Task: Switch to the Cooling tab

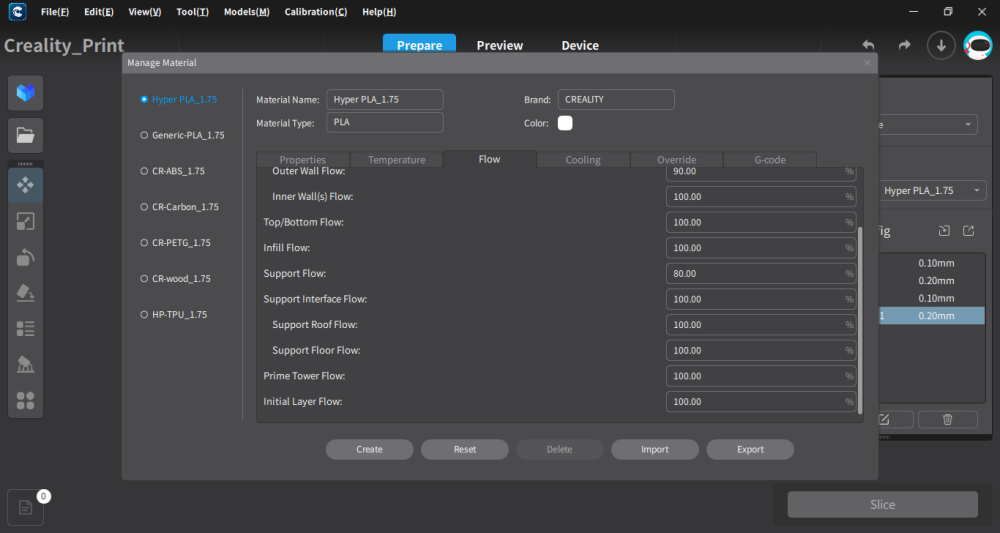Action: 583,159
